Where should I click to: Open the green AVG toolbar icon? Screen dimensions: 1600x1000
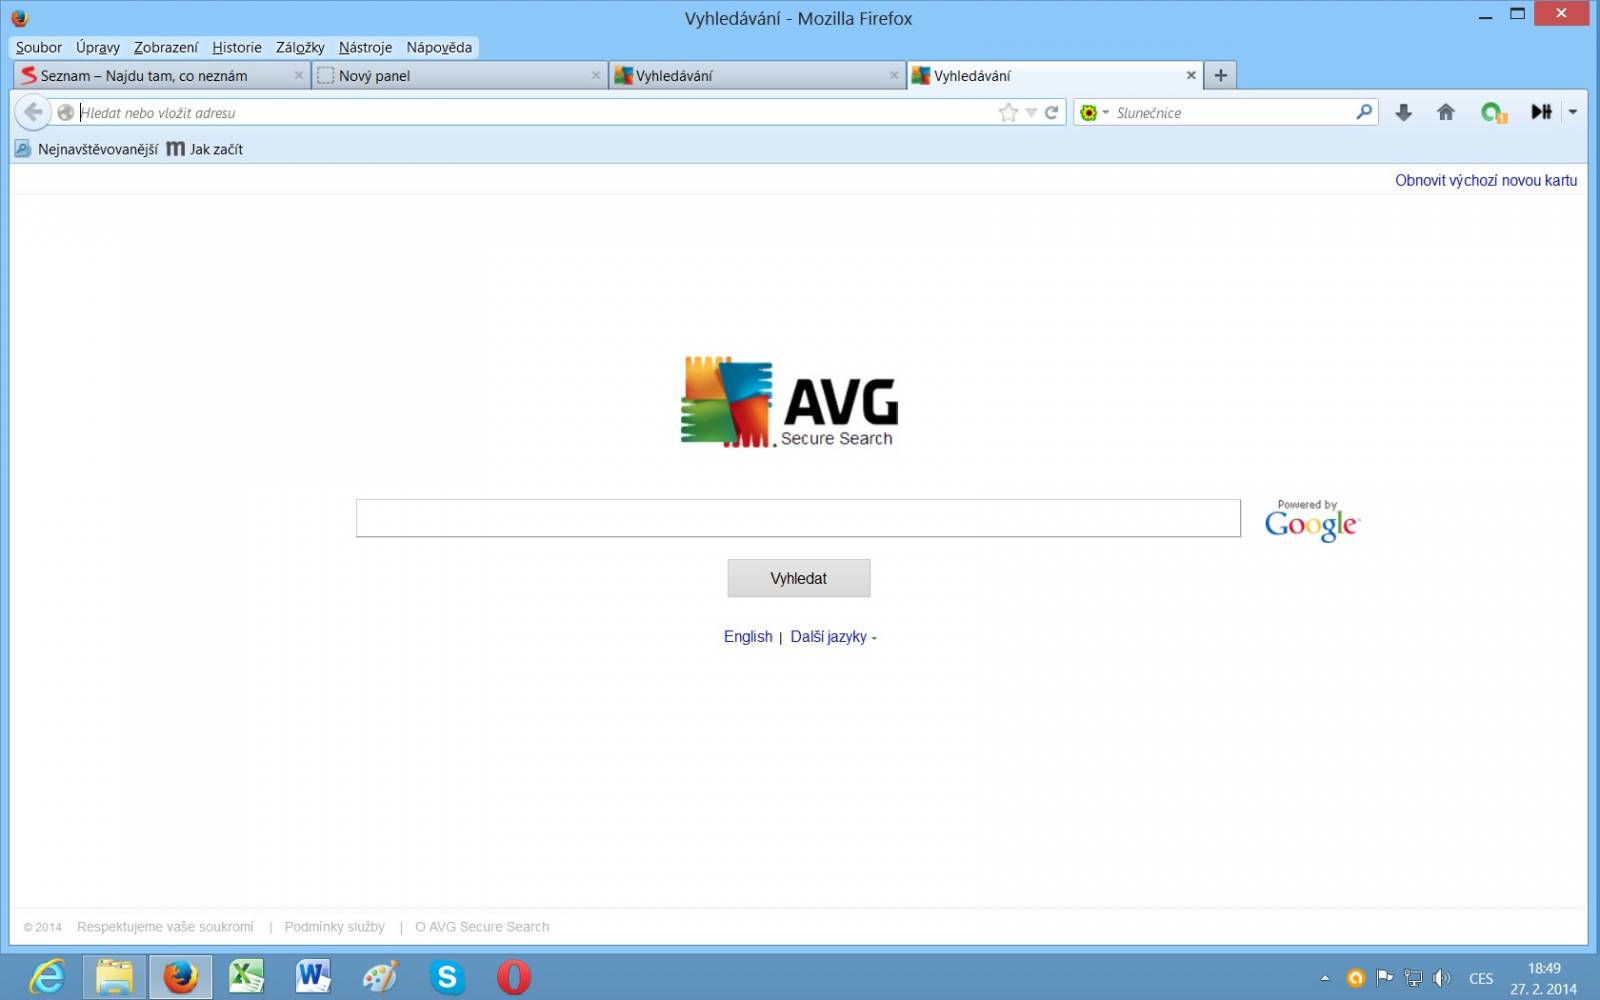click(1493, 112)
